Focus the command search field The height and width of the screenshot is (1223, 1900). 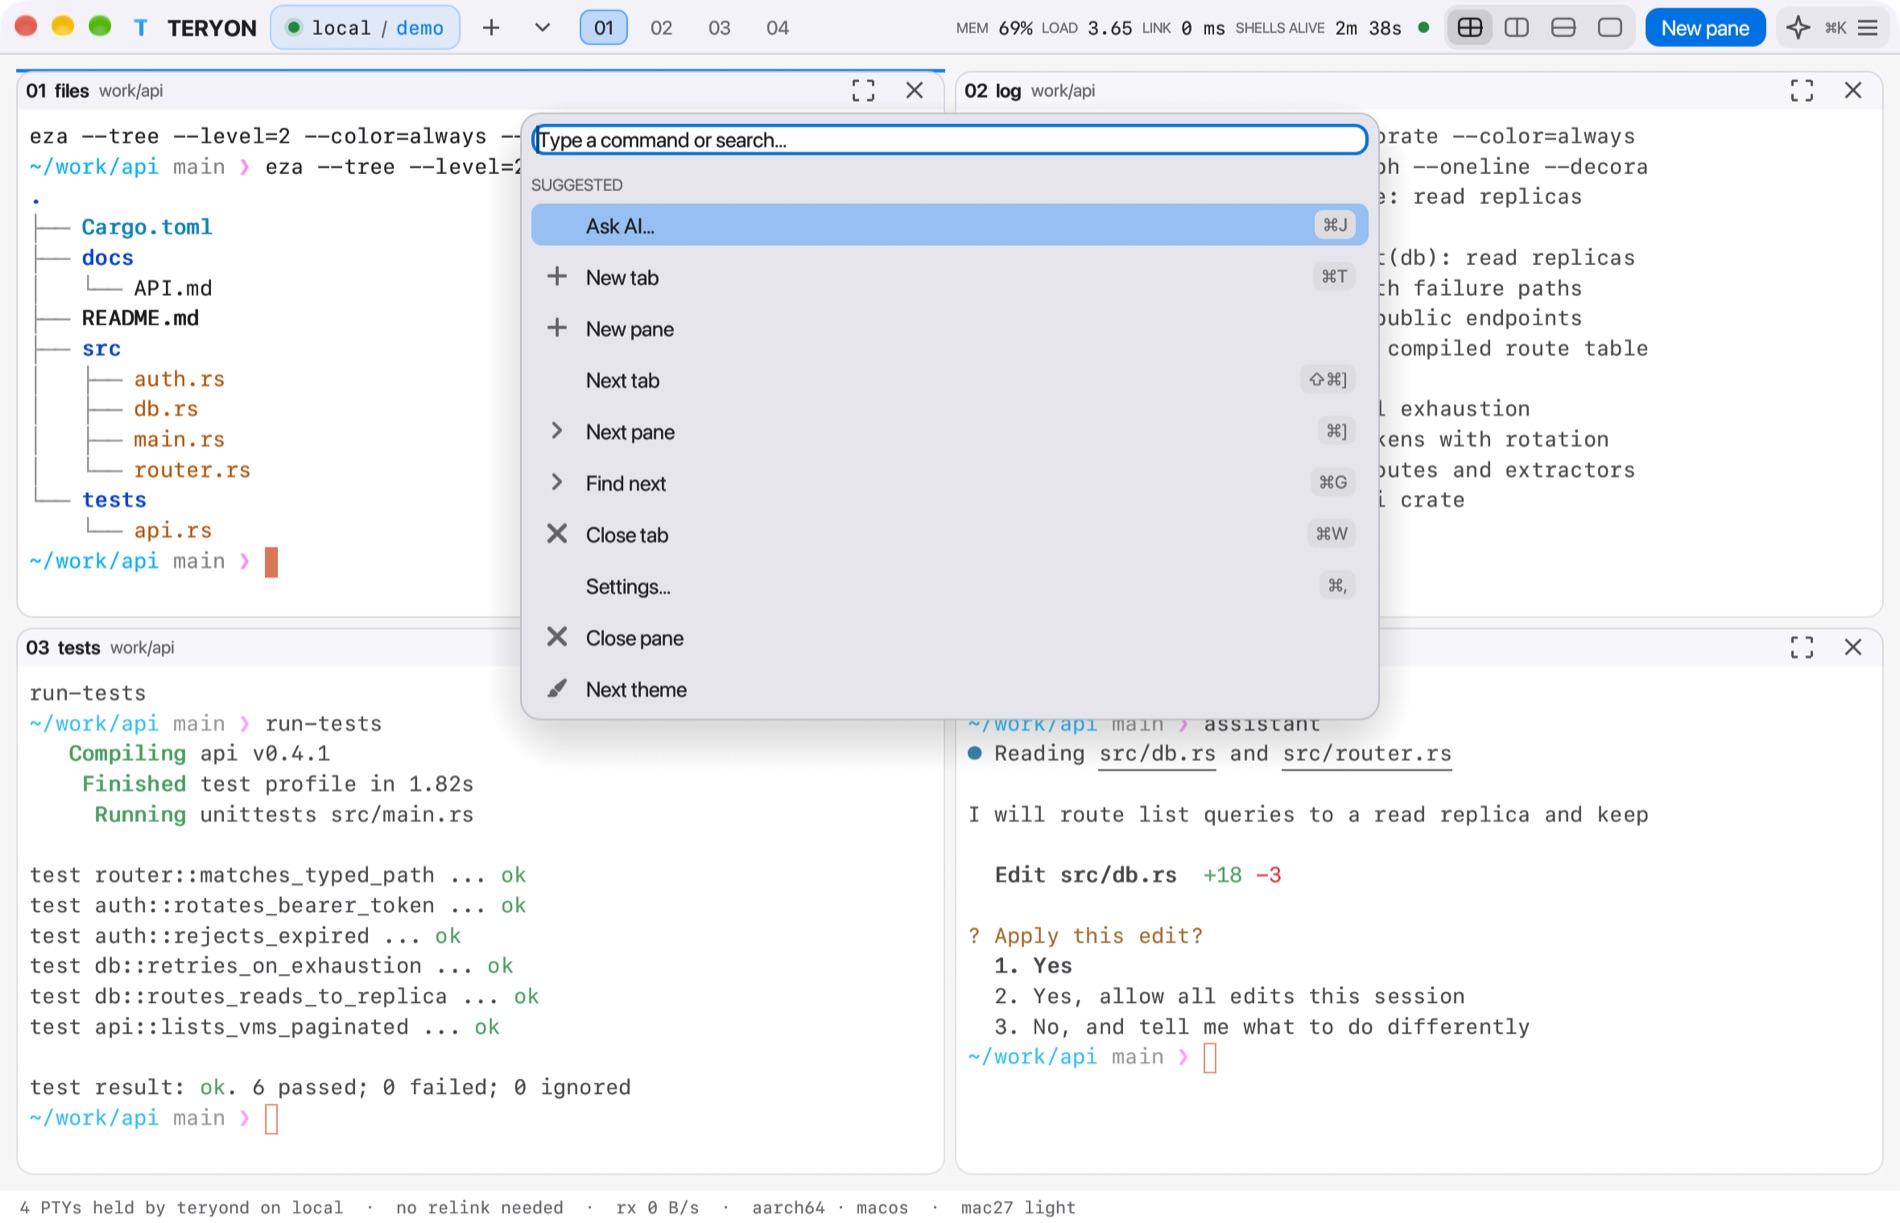click(949, 140)
